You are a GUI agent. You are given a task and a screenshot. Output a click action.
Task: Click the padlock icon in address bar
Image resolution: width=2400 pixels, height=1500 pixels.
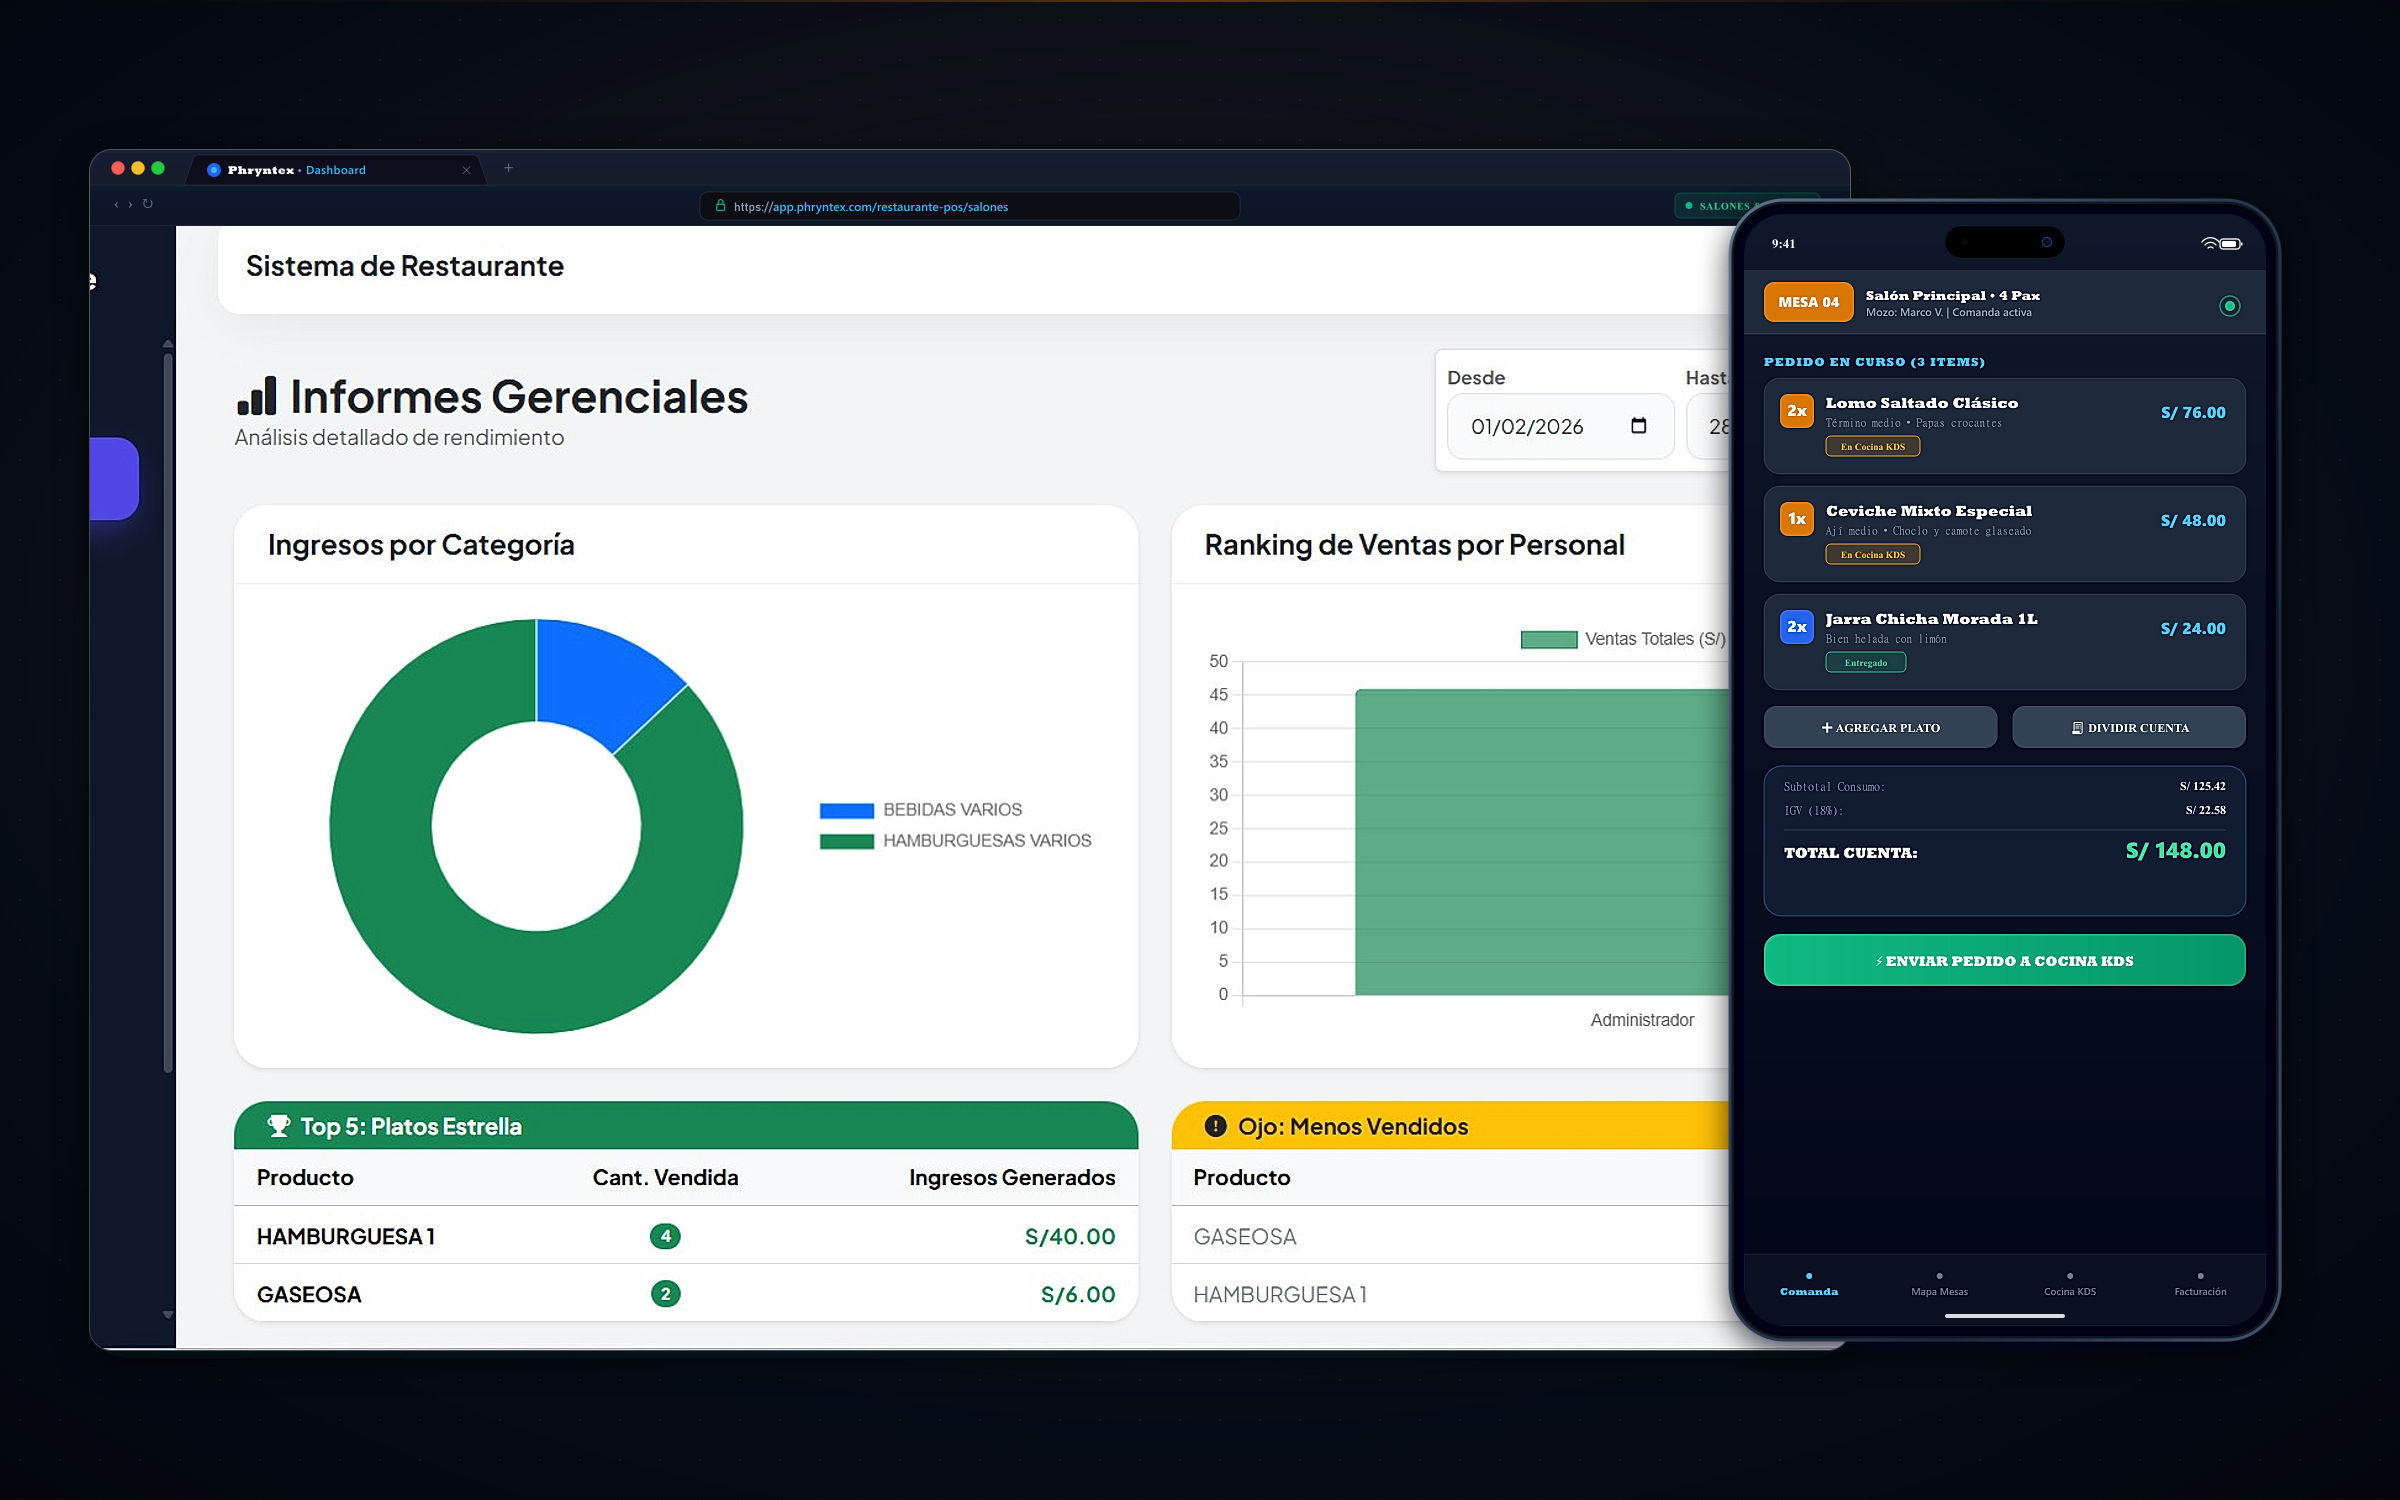[720, 206]
